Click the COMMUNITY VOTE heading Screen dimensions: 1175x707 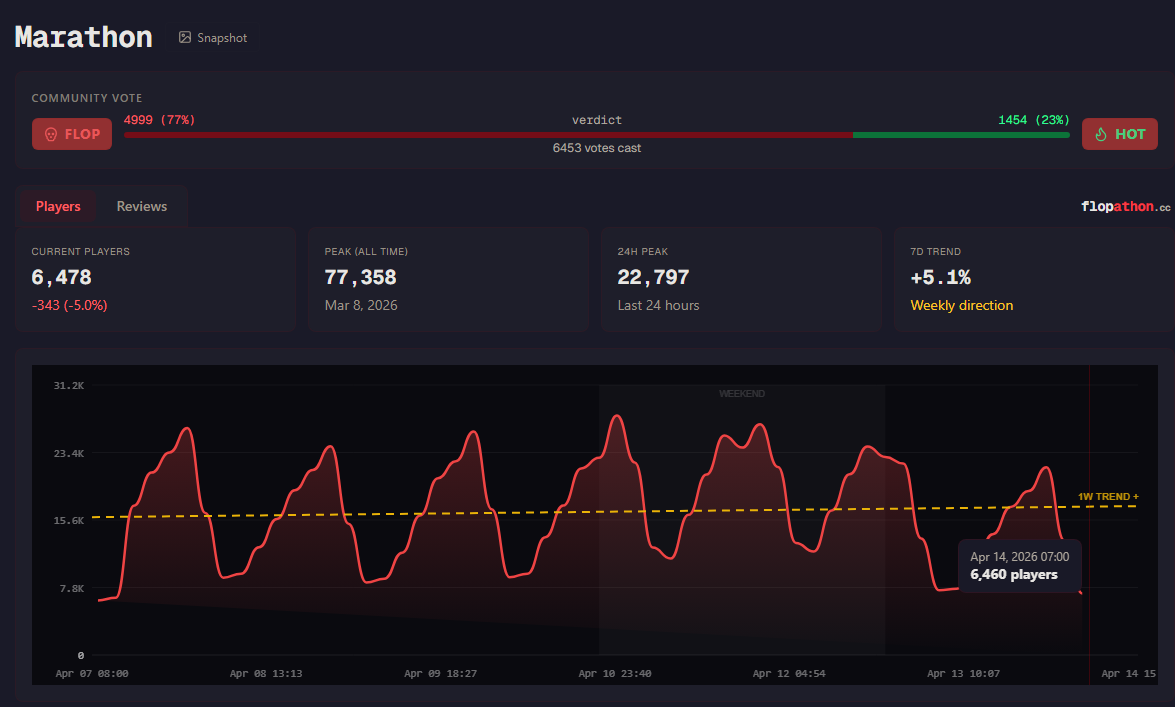[87, 98]
